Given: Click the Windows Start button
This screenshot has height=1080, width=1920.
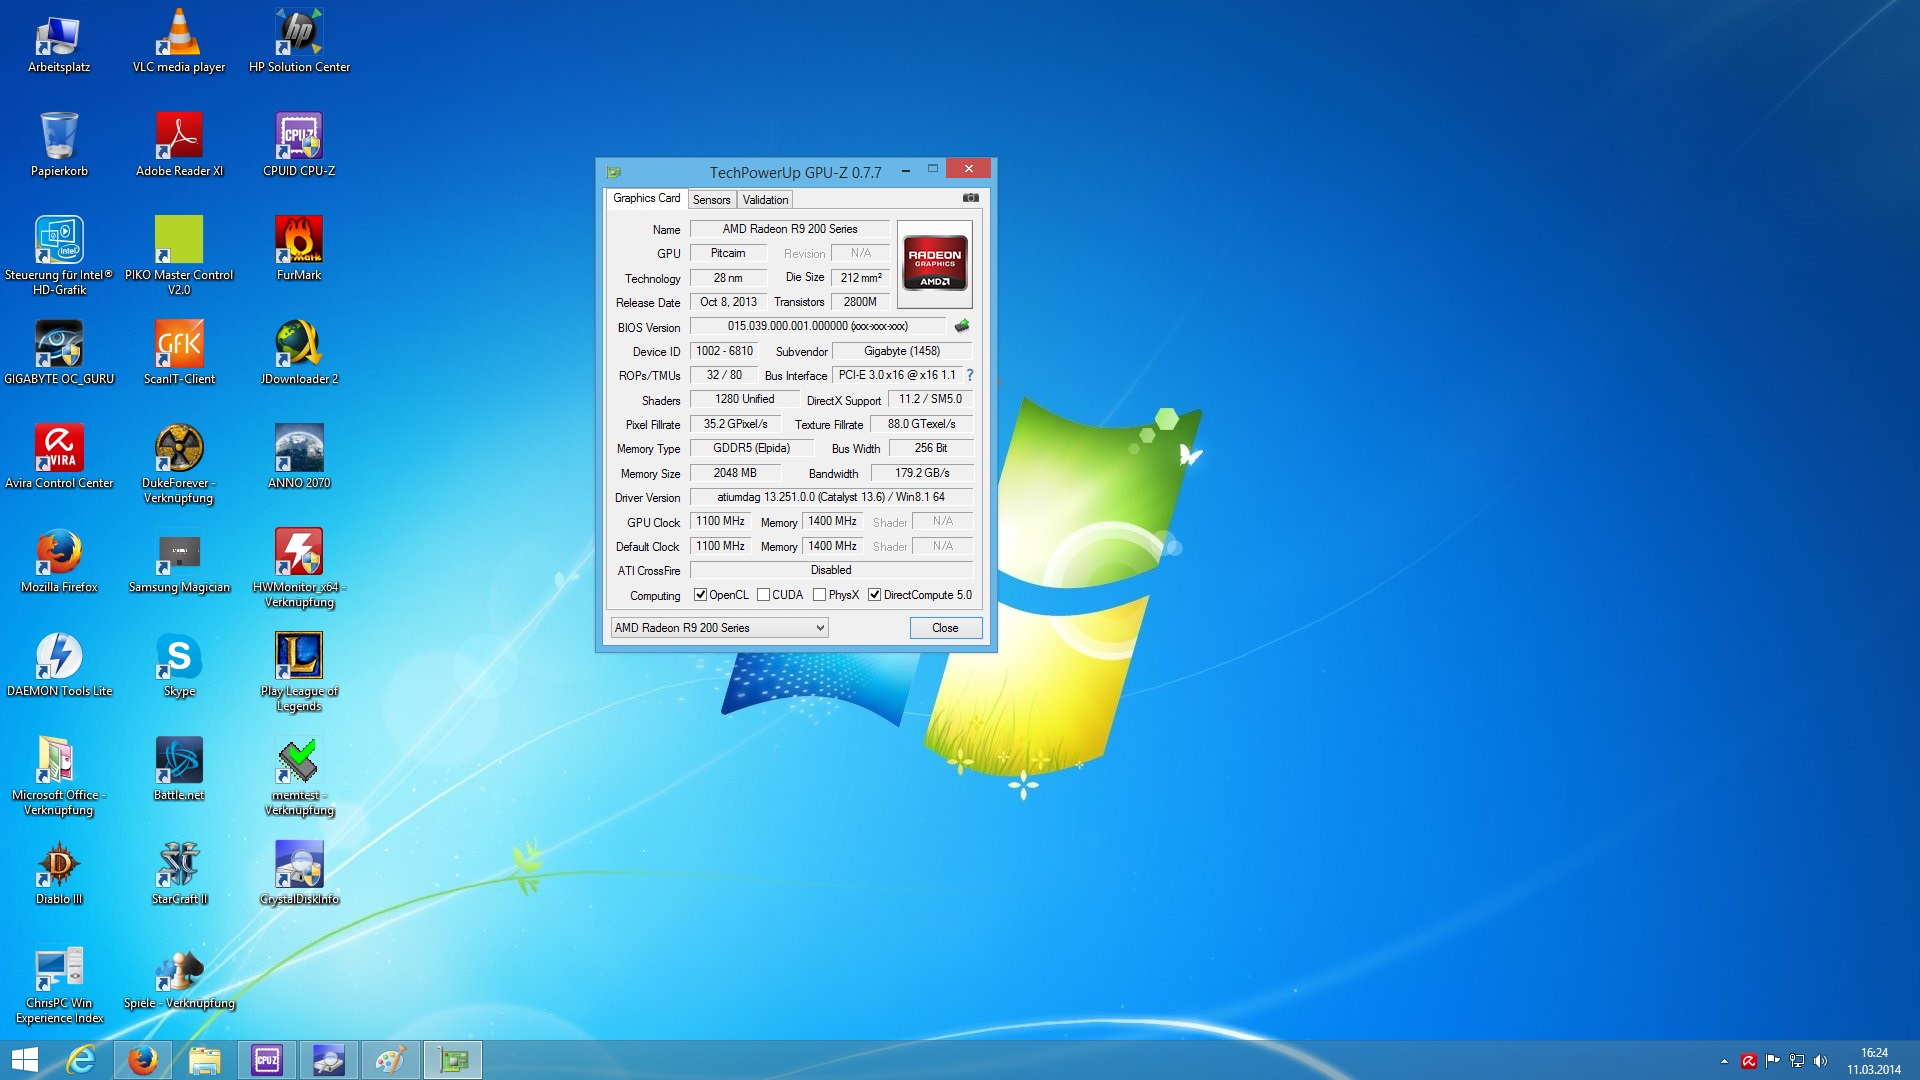Looking at the screenshot, I should 24,1060.
